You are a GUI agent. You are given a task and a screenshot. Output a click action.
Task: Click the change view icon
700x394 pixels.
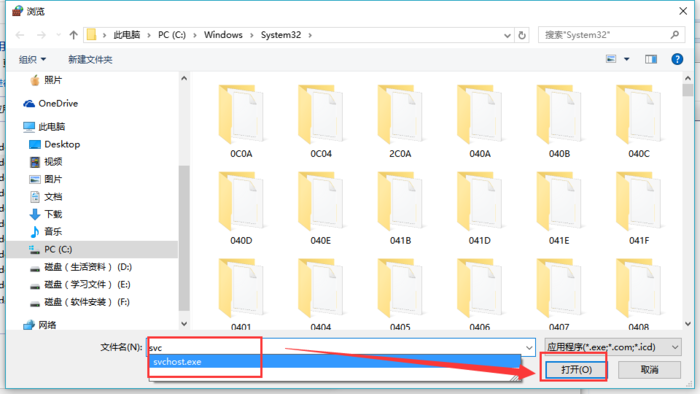pos(611,59)
